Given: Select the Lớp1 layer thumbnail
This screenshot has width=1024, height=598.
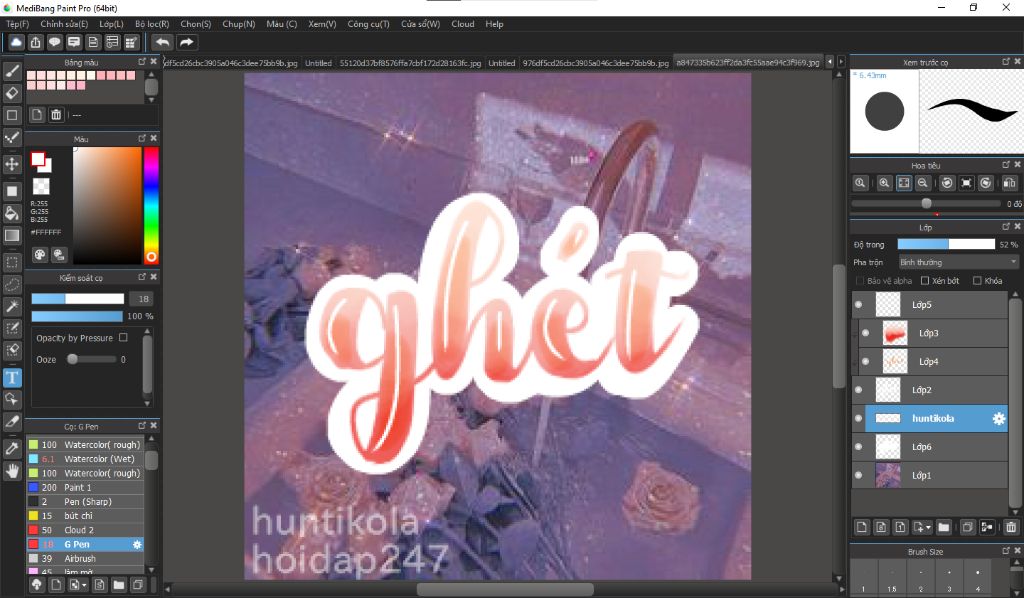Looking at the screenshot, I should [x=888, y=475].
